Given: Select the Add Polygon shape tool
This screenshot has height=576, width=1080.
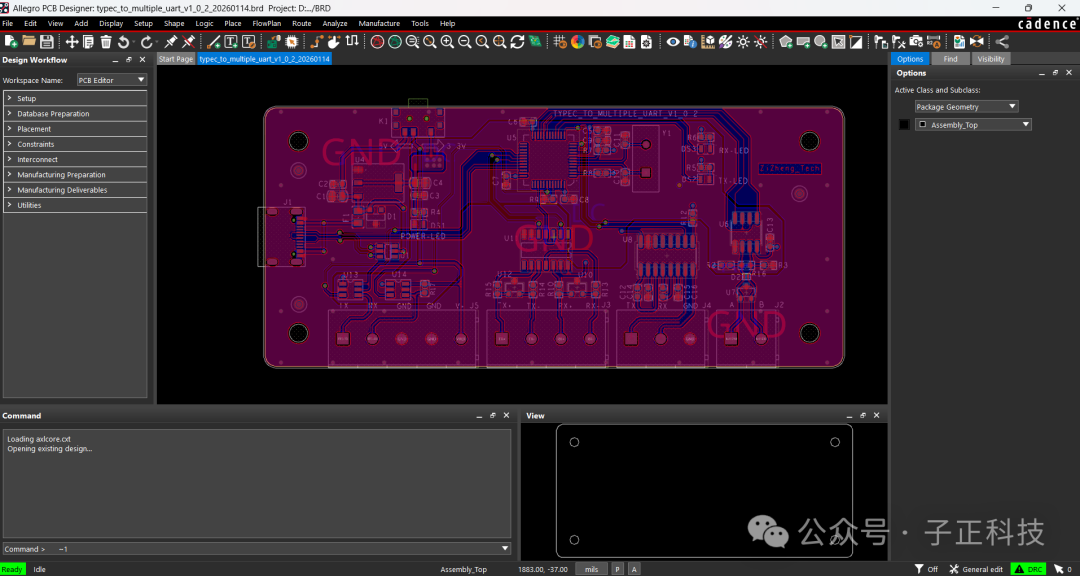Looking at the screenshot, I should pyautogui.click(x=786, y=41).
